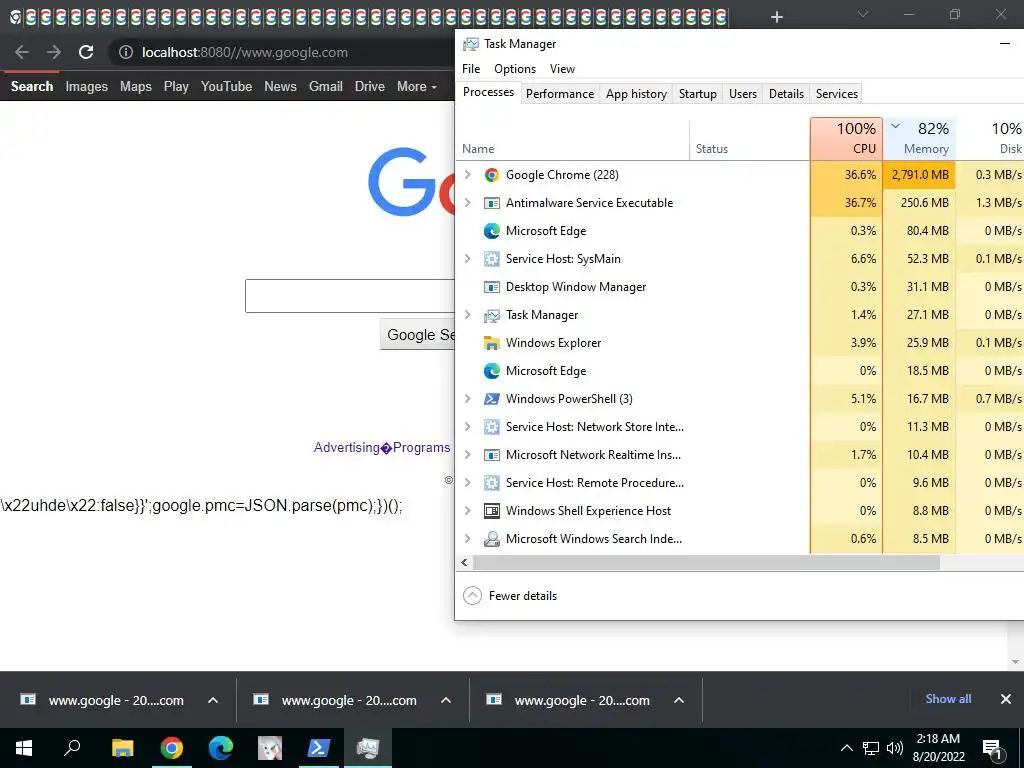Open Task Manager View menu
The image size is (1024, 768).
coord(562,69)
